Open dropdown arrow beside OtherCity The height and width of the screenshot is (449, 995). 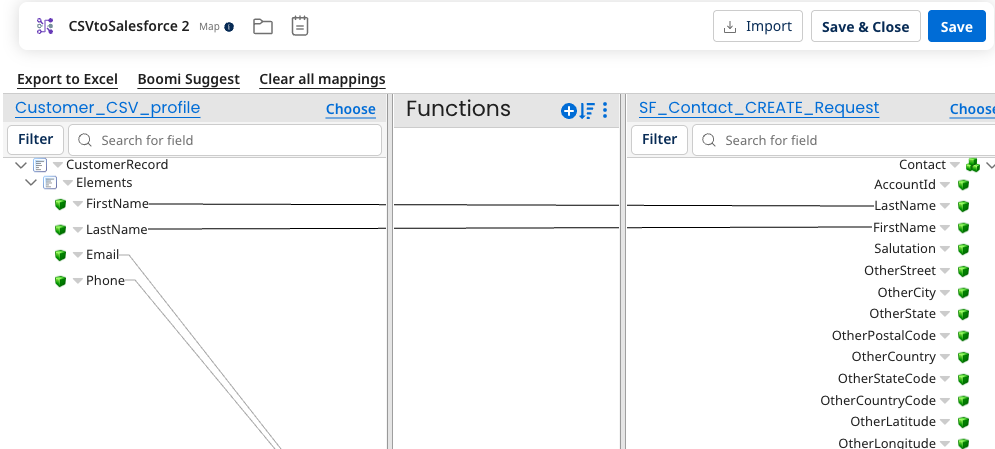[x=945, y=293]
